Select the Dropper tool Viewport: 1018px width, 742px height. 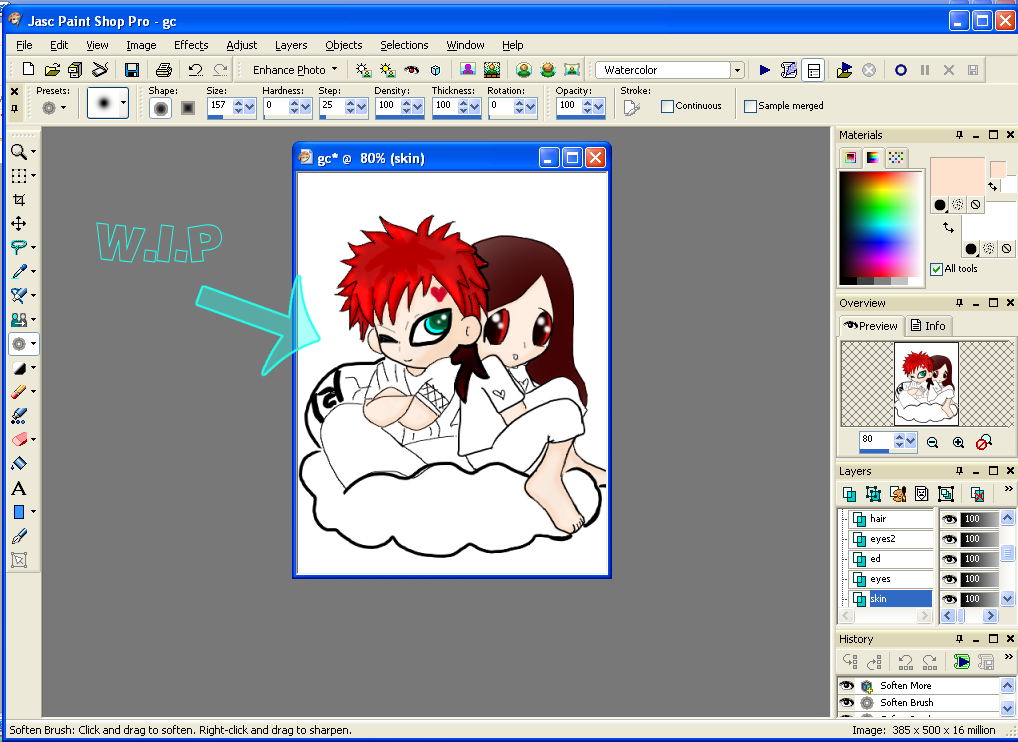19,271
